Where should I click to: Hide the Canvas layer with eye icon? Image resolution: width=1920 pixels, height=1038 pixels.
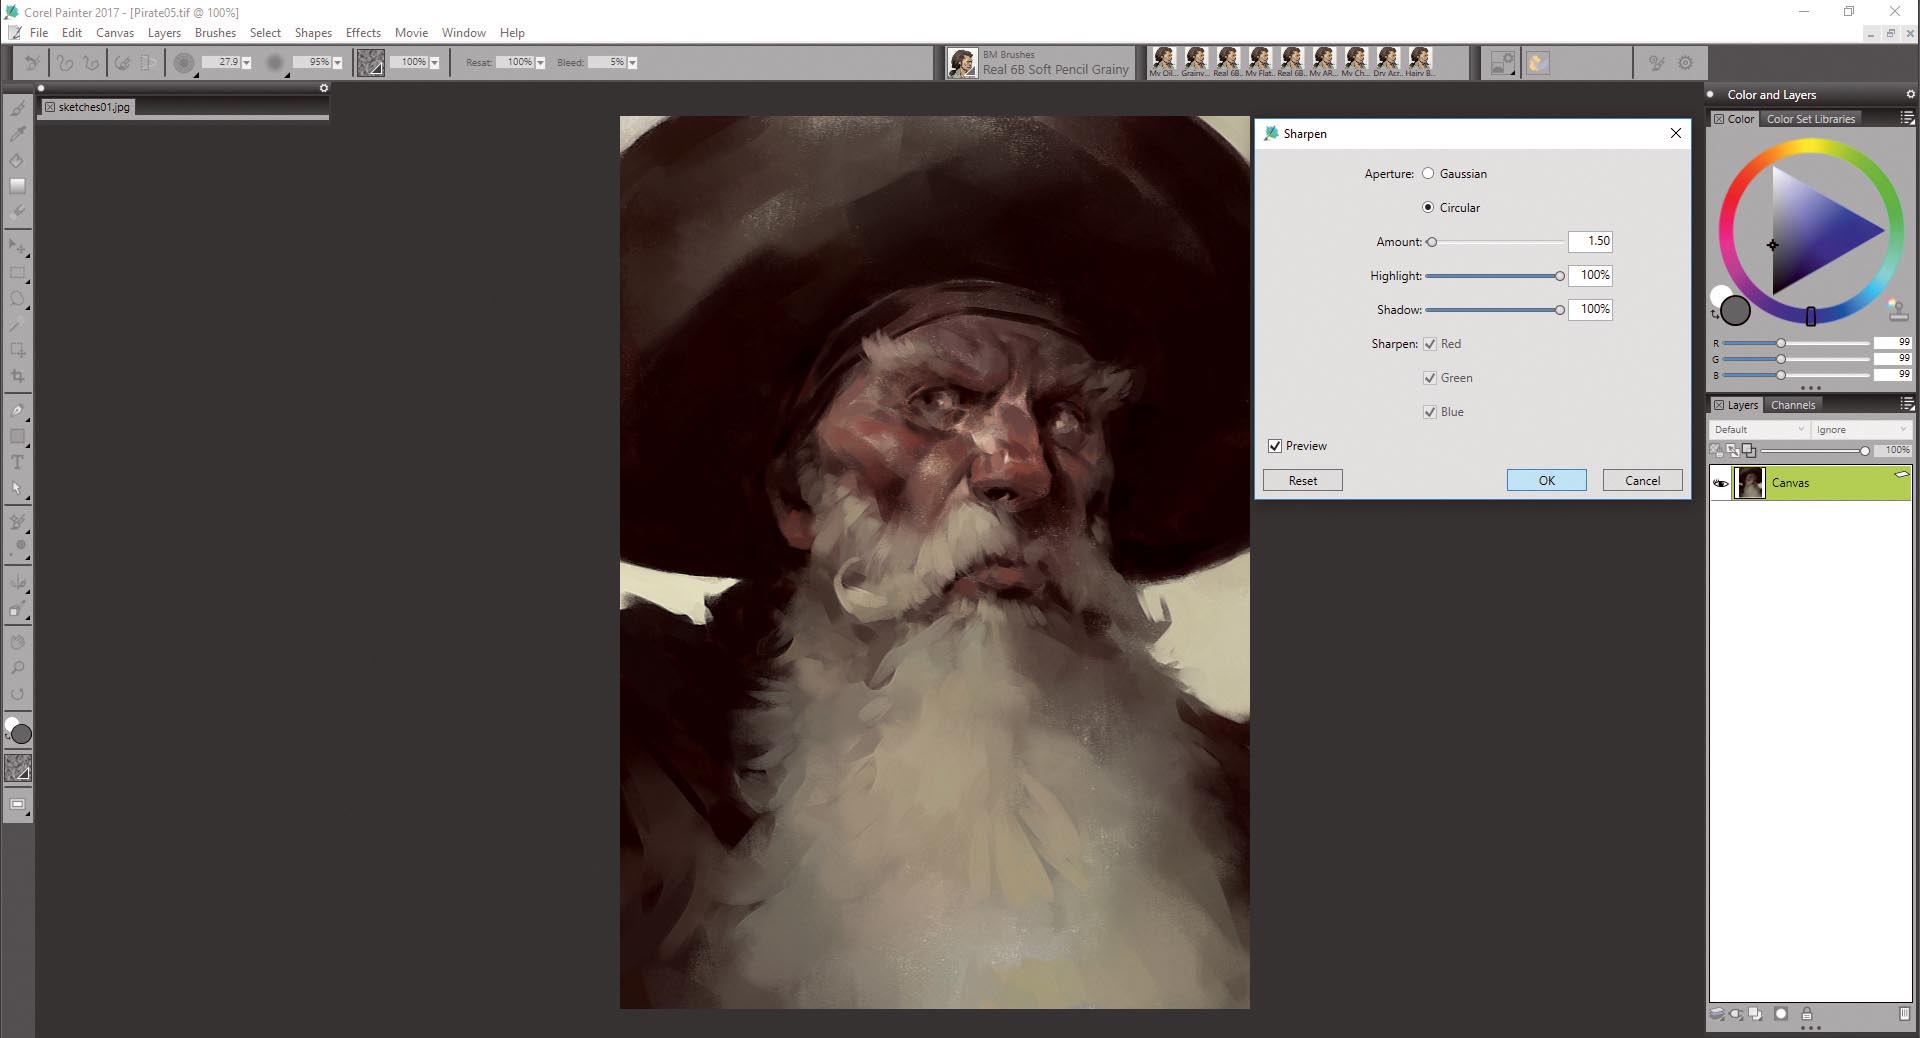pyautogui.click(x=1720, y=483)
